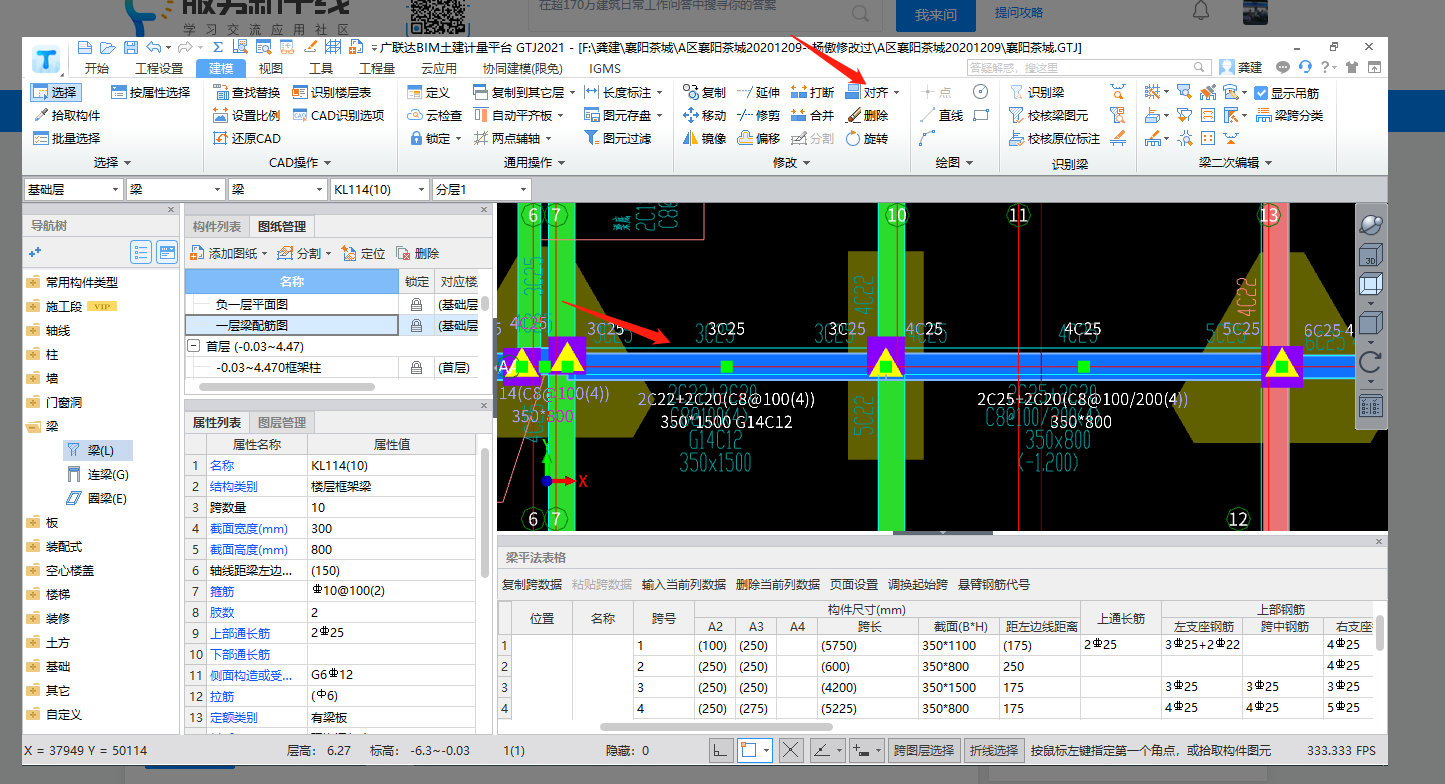1445x784 pixels.
Task: Click 删除当前列数据 button
Action: (778, 584)
